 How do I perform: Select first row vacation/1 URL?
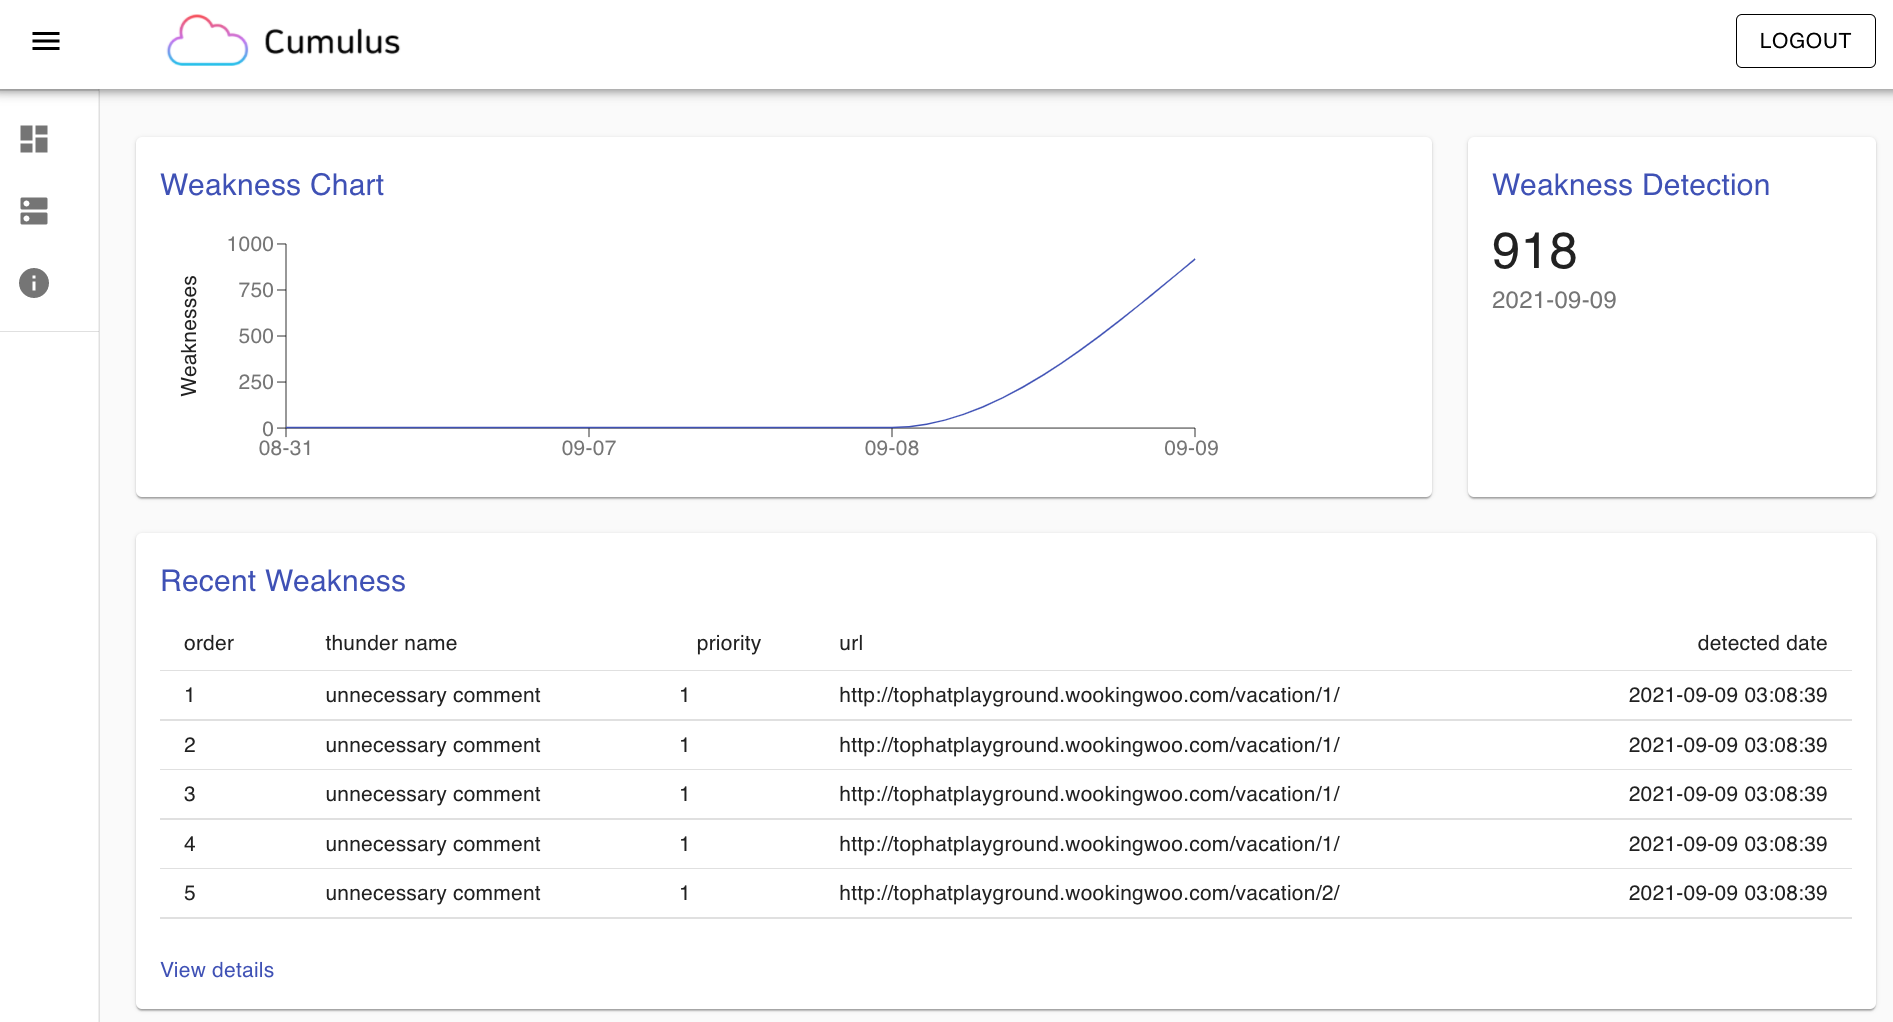(x=1089, y=695)
